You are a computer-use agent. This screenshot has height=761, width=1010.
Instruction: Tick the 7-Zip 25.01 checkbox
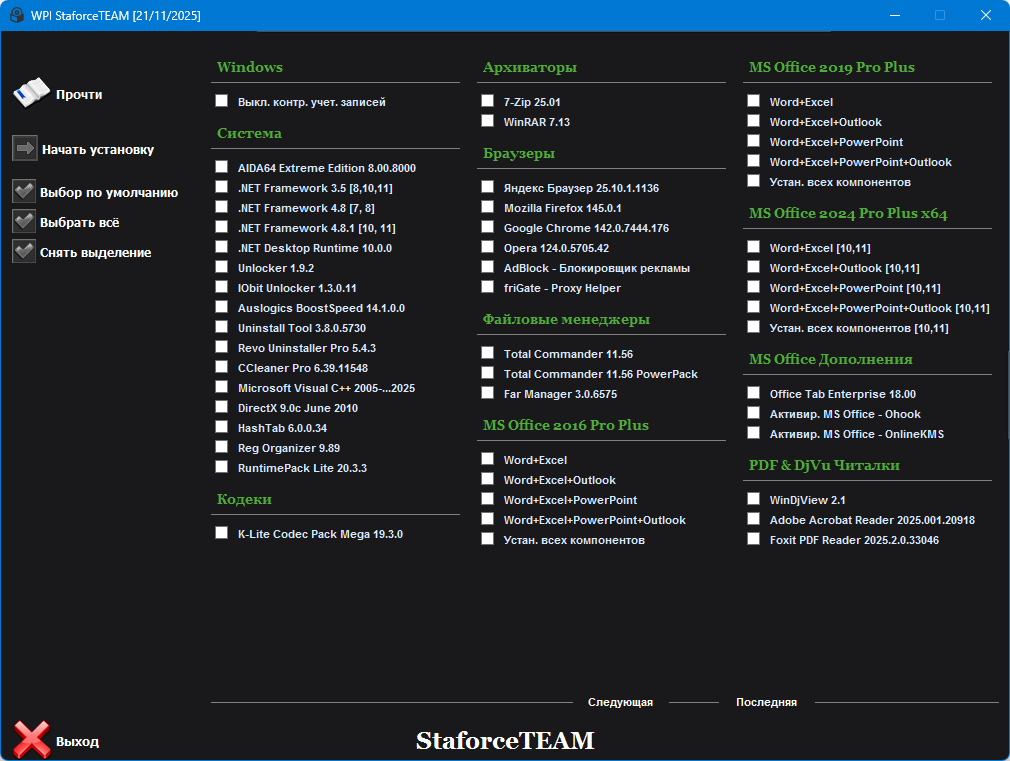click(488, 101)
